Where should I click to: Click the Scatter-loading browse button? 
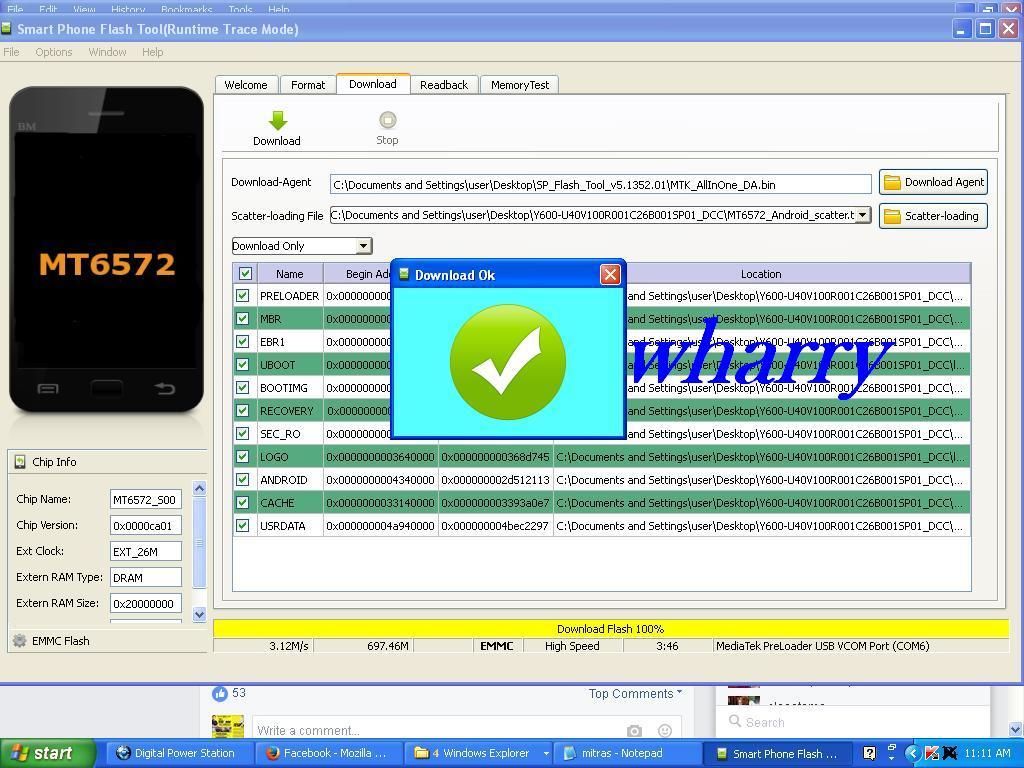pos(932,216)
